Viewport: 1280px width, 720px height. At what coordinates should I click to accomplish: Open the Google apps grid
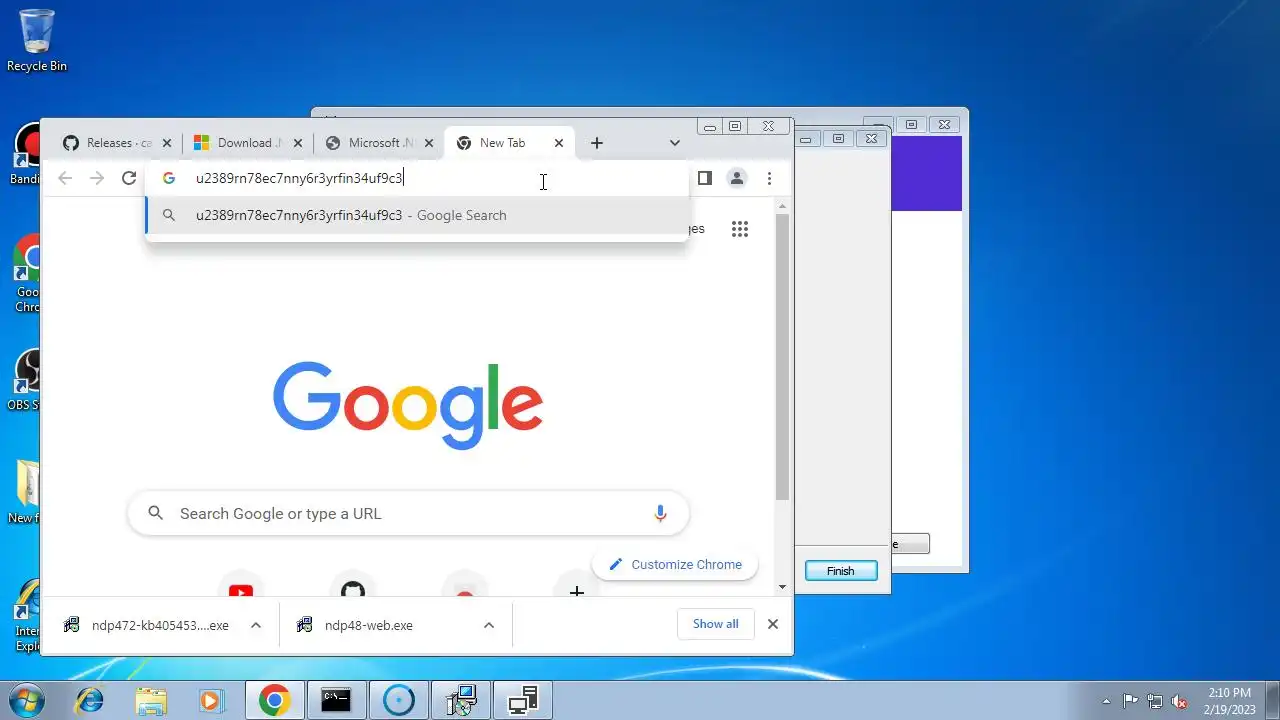tap(740, 229)
